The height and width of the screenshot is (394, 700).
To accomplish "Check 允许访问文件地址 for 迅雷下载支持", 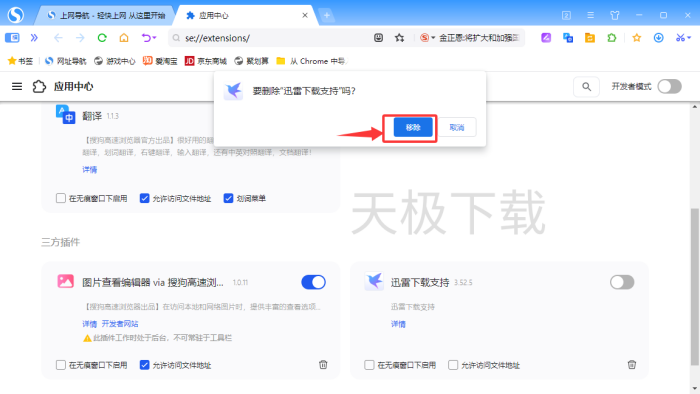I will [x=453, y=365].
